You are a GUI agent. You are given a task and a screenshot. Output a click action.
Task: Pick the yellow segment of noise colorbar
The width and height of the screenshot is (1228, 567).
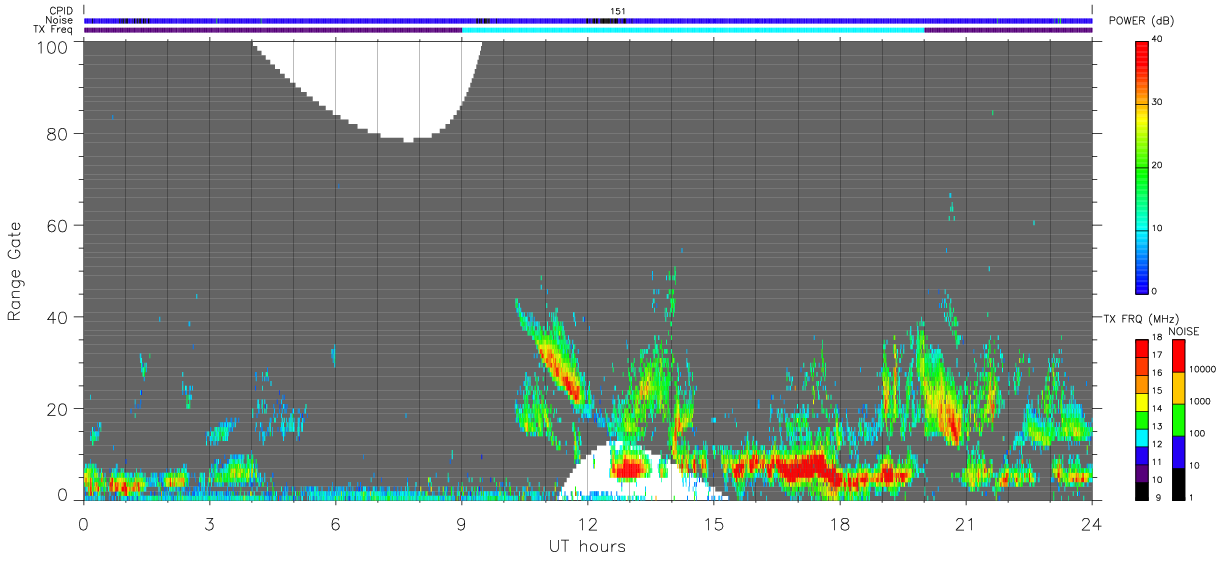coord(1178,388)
